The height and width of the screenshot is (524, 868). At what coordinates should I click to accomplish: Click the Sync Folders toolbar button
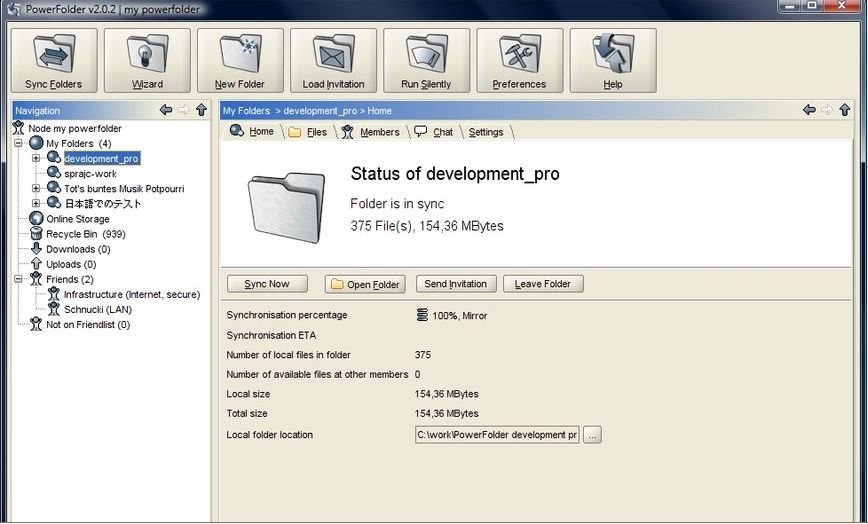pyautogui.click(x=54, y=61)
